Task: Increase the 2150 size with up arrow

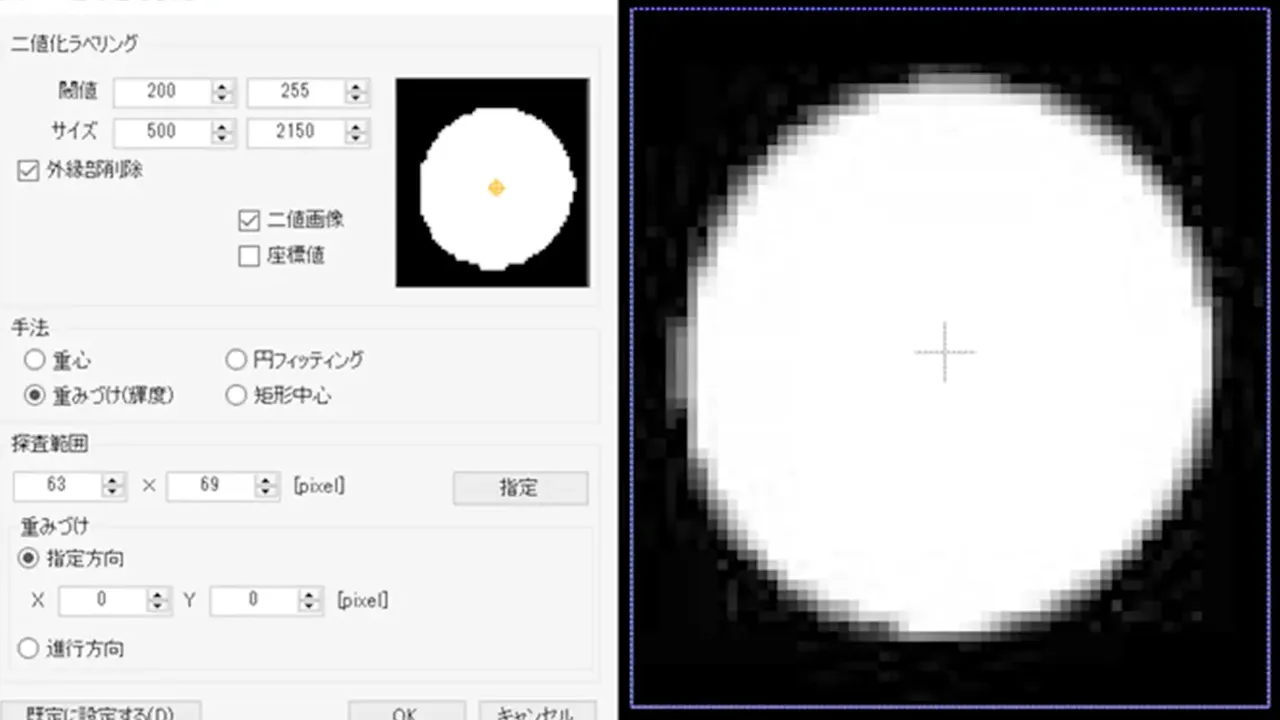Action: click(x=356, y=127)
